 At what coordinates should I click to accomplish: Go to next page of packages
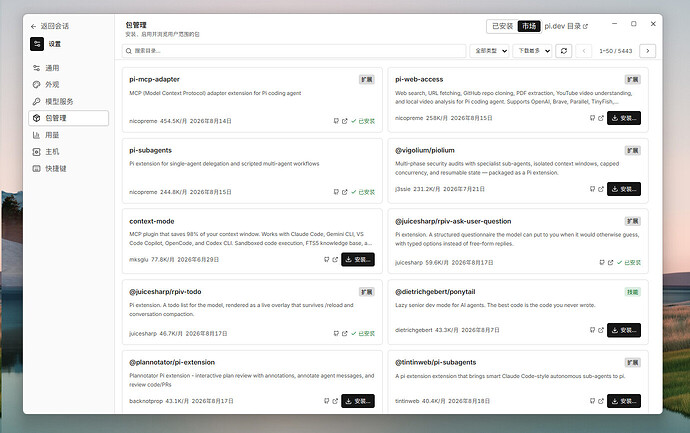pos(648,51)
